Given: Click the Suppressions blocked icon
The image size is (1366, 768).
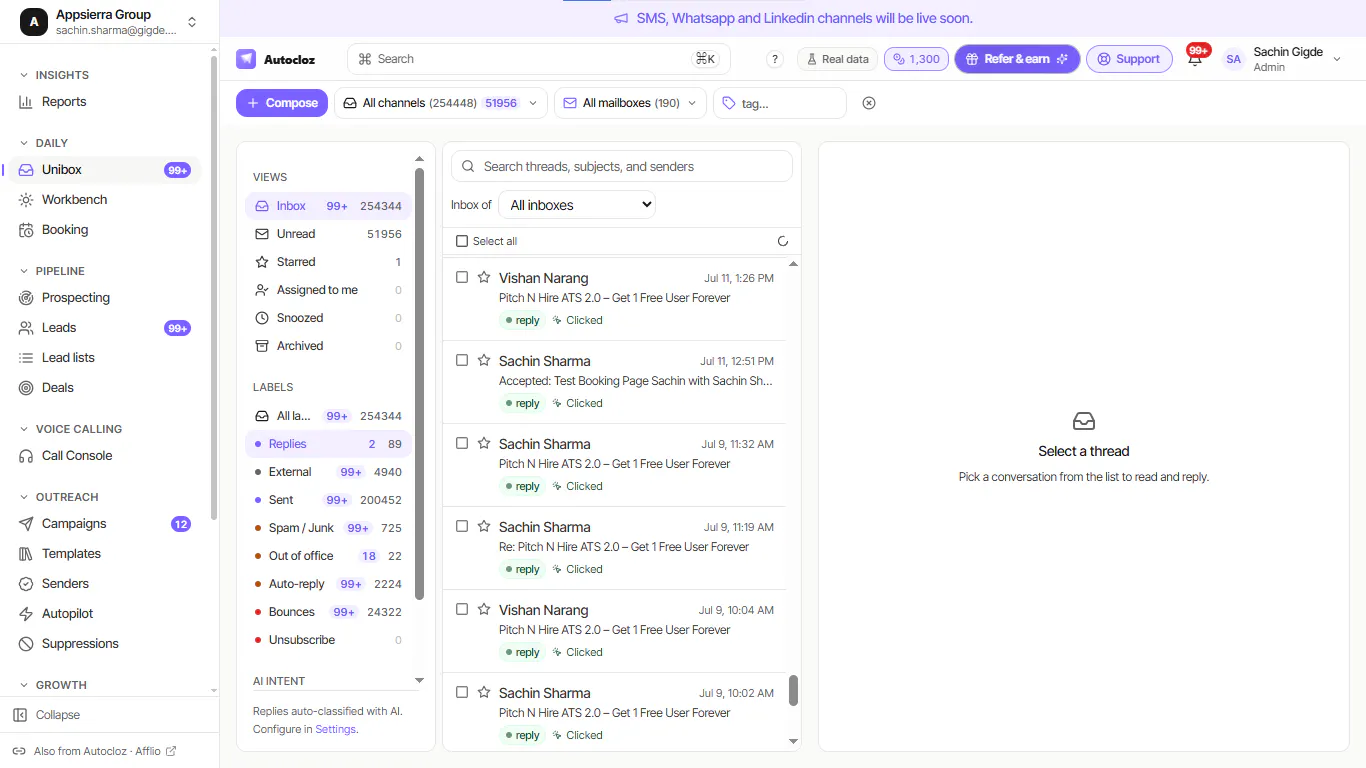Looking at the screenshot, I should [x=26, y=644].
